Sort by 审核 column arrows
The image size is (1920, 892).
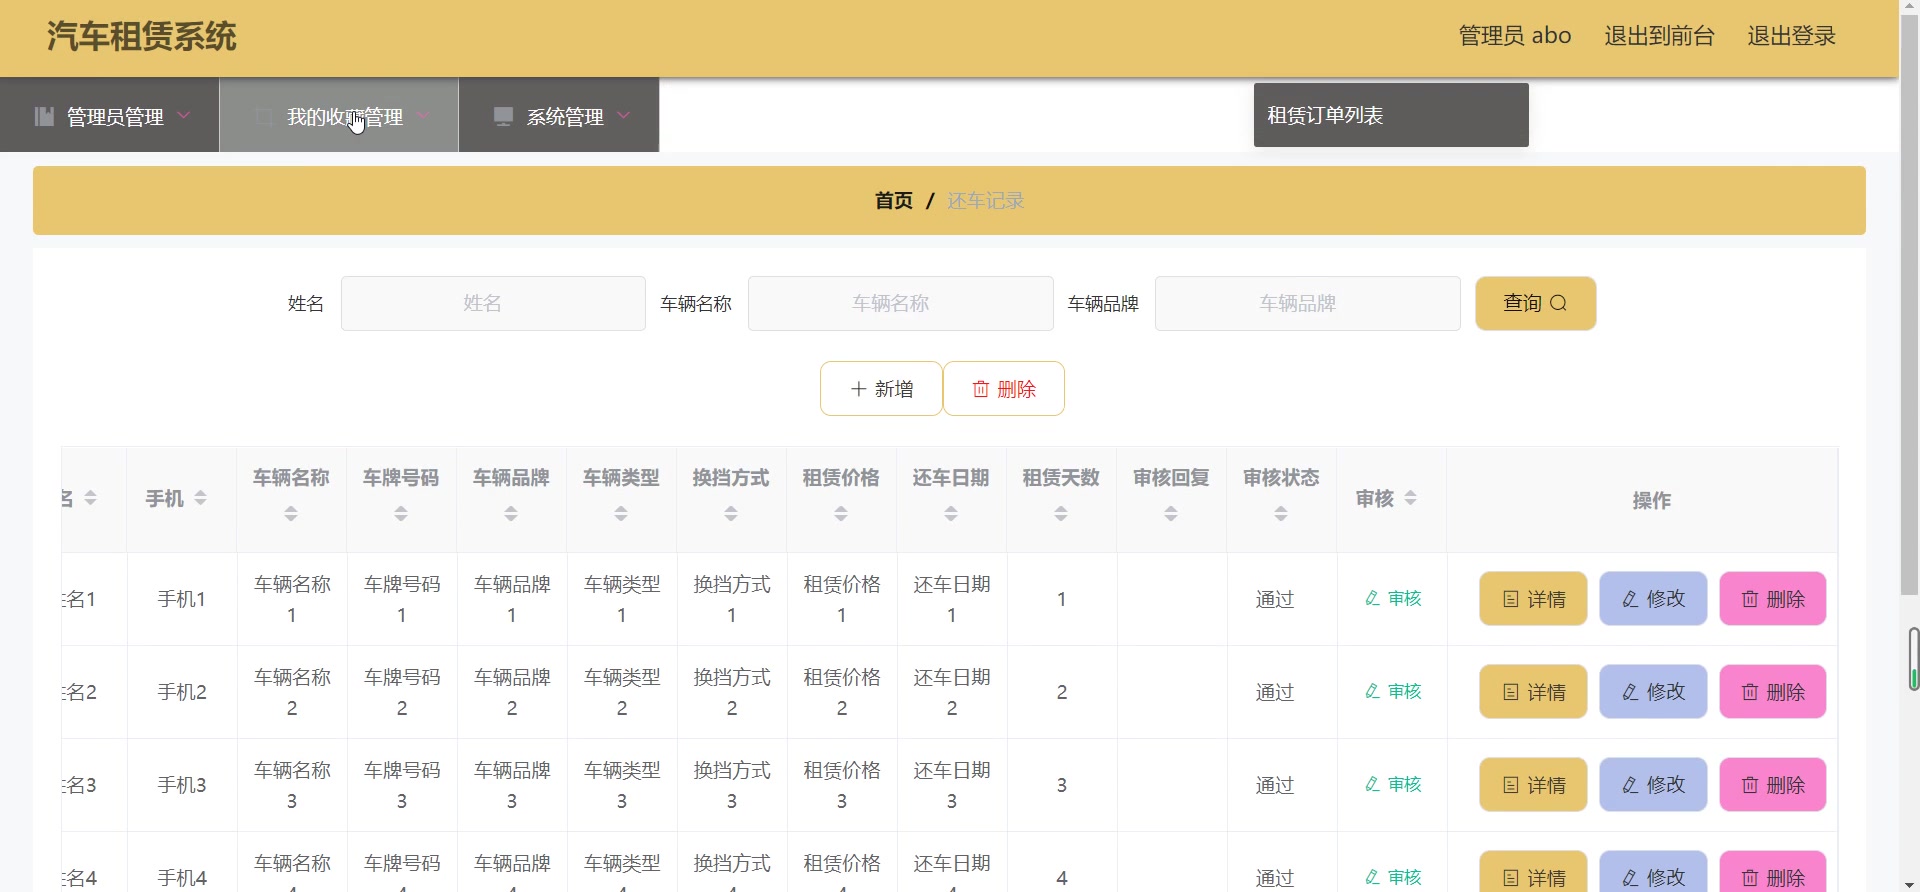[1411, 498]
